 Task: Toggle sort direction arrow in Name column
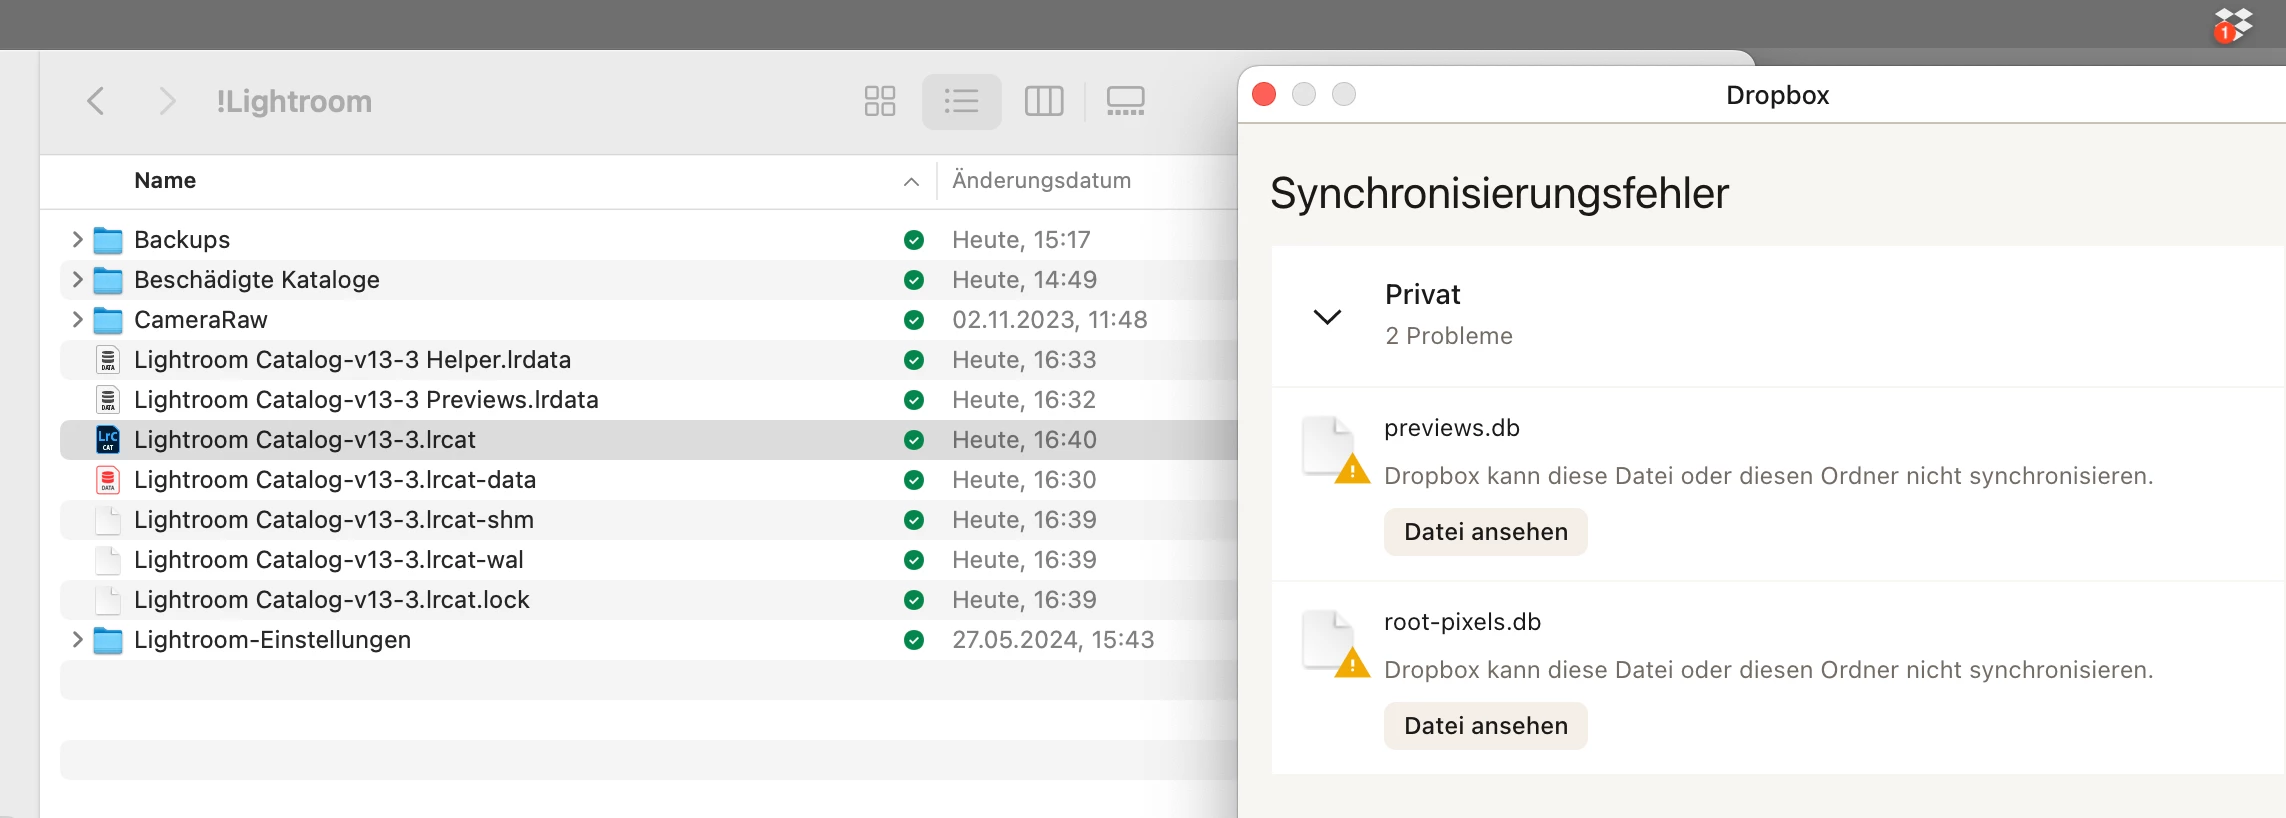(x=911, y=181)
